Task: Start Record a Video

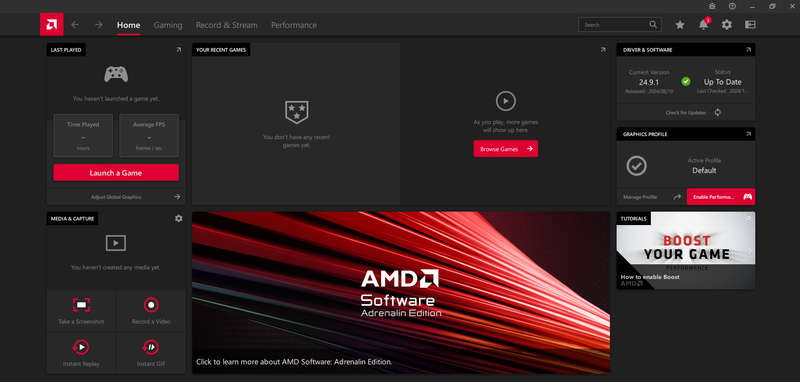Action: coord(151,310)
